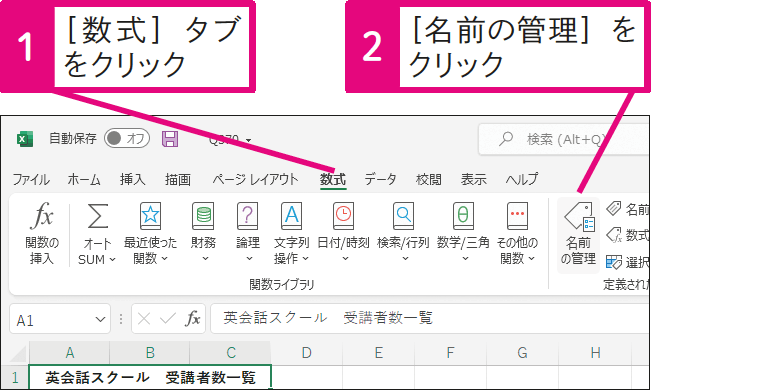The height and width of the screenshot is (390, 783).
Task: Open the ヘルプ tab
Action: (522, 179)
